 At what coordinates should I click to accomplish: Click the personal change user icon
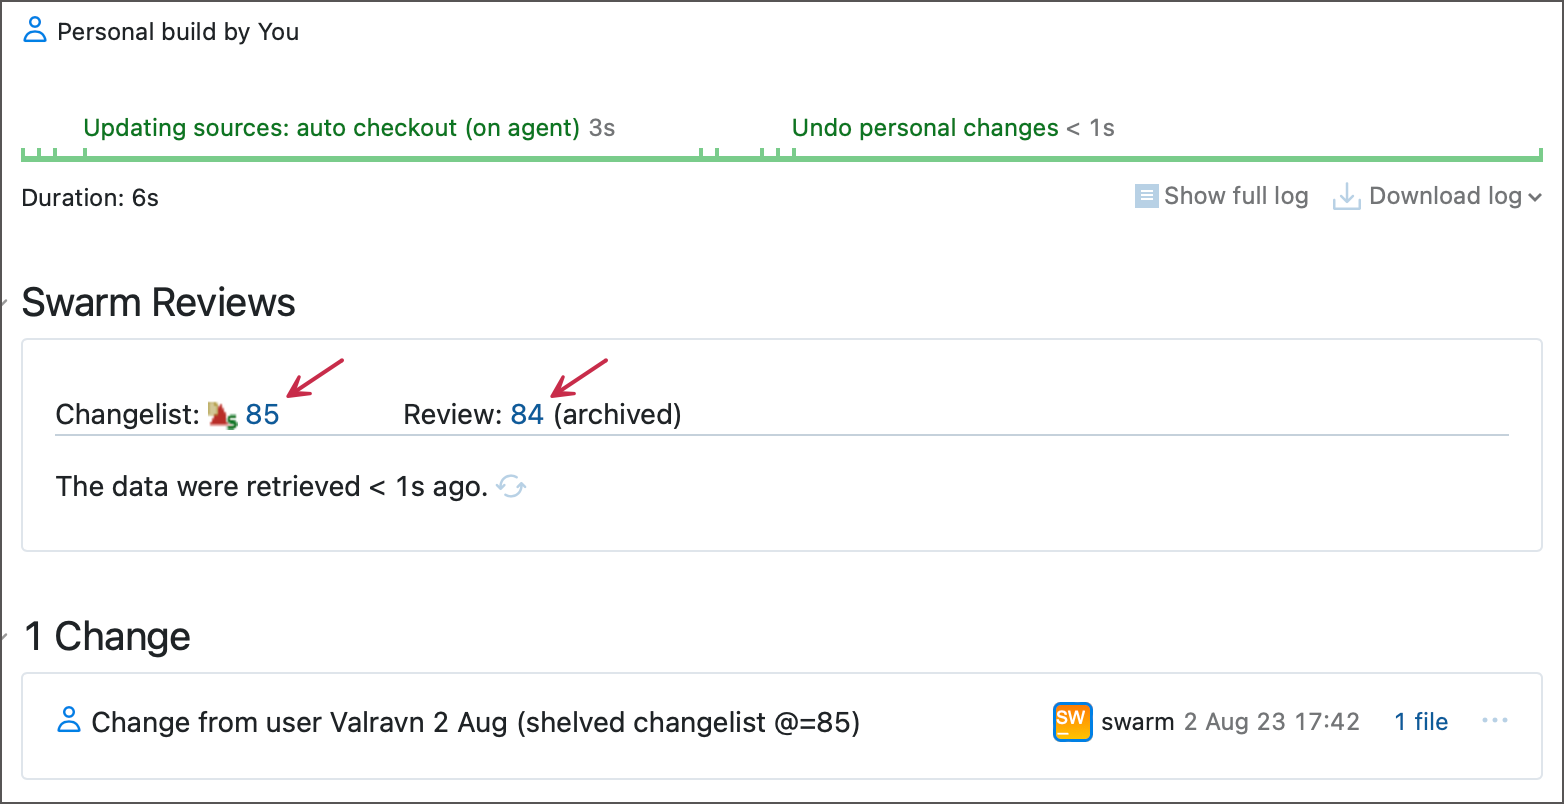(69, 720)
